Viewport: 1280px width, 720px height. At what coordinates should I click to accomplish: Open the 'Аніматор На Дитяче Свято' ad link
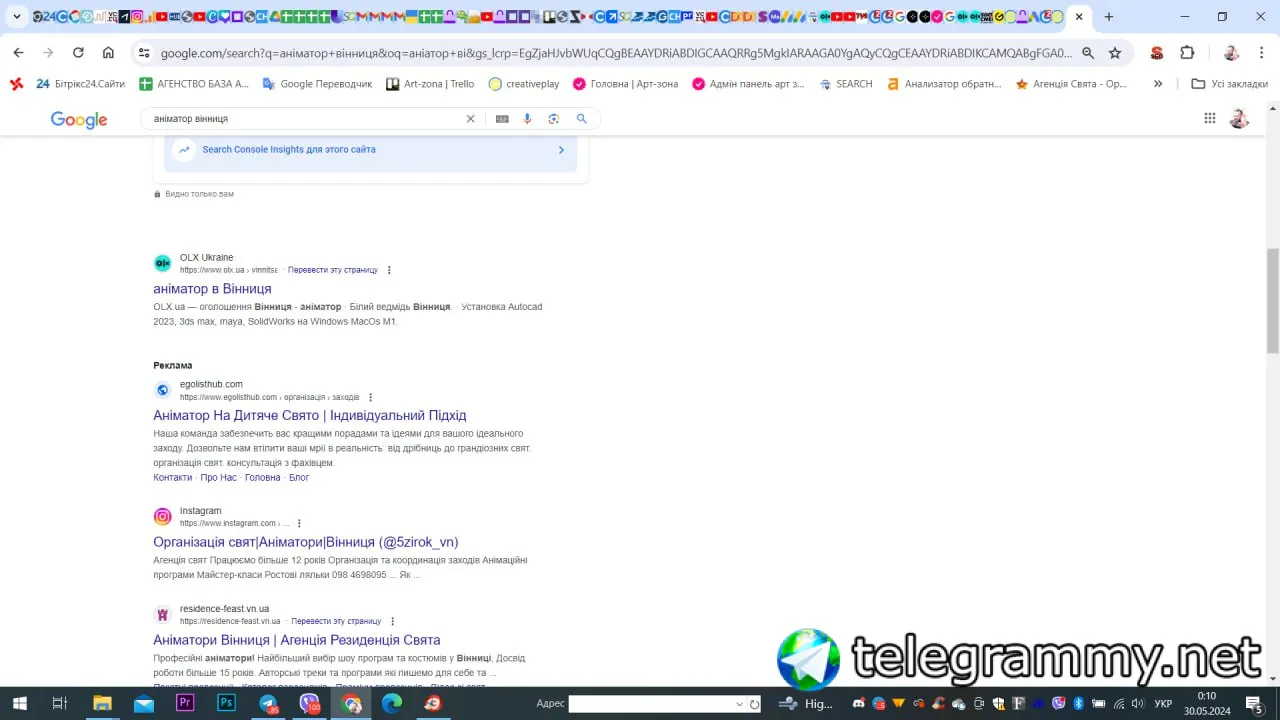point(310,416)
